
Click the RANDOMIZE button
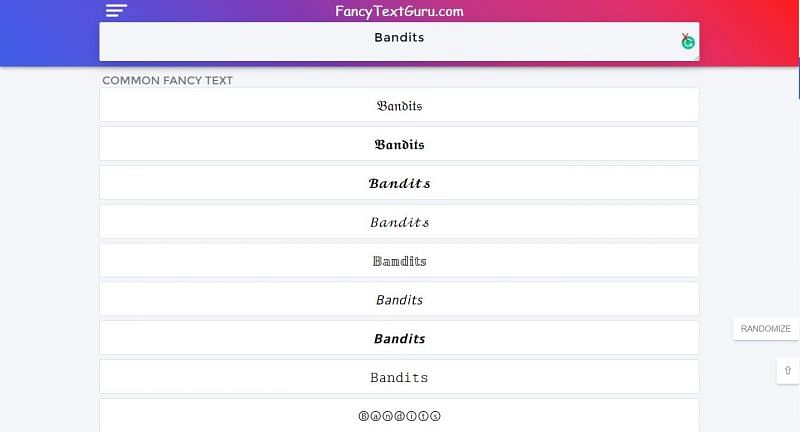(x=765, y=328)
